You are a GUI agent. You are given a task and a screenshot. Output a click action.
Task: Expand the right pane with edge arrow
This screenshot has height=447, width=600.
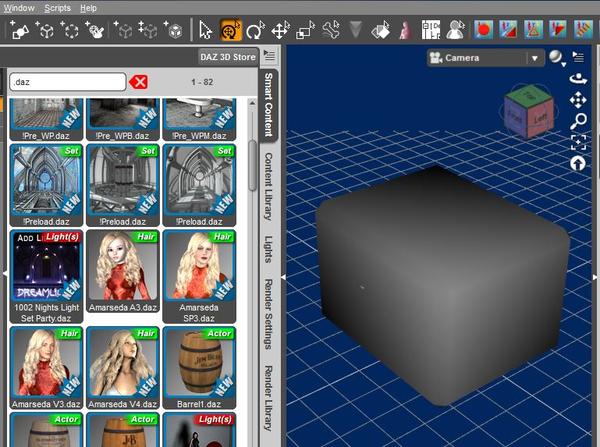pyautogui.click(x=595, y=277)
